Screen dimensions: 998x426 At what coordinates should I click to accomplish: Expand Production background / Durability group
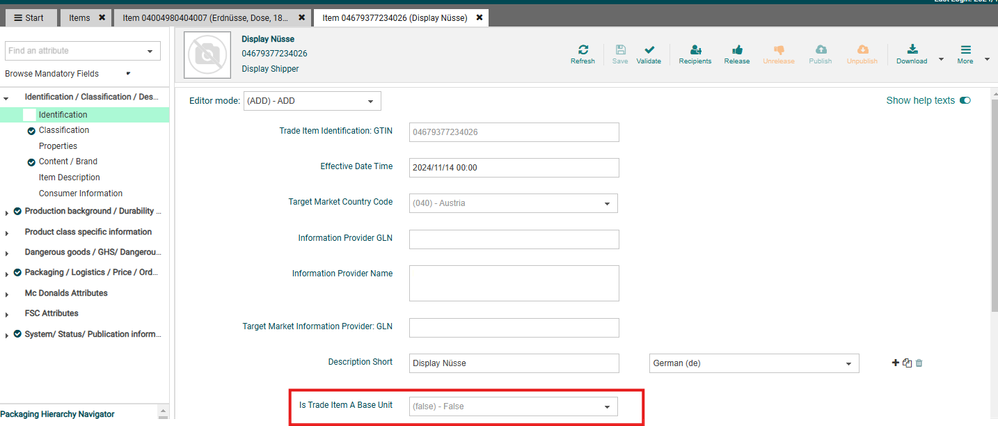click(6, 213)
